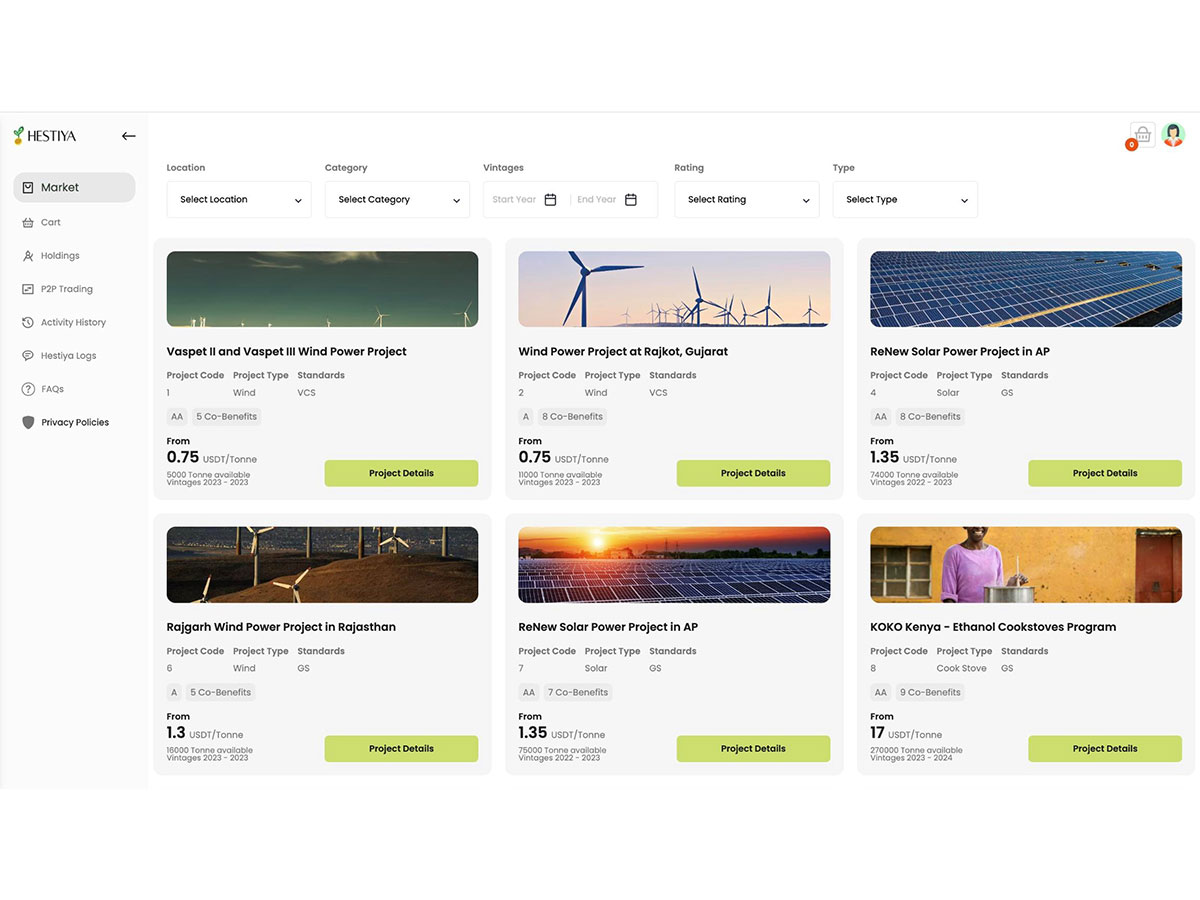Screen dimensions: 1200x900
Task: Click the Select Type filter field
Action: point(904,199)
